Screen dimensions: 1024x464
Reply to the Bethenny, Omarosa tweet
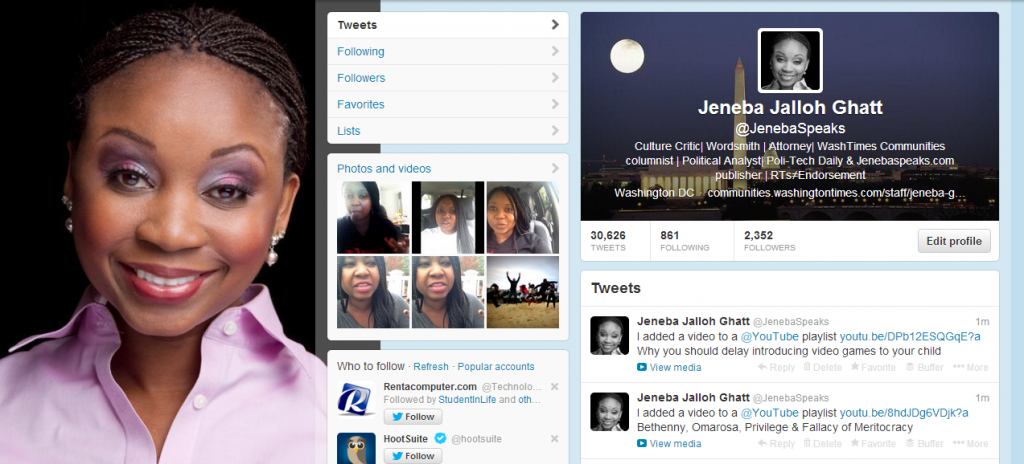tap(776, 443)
